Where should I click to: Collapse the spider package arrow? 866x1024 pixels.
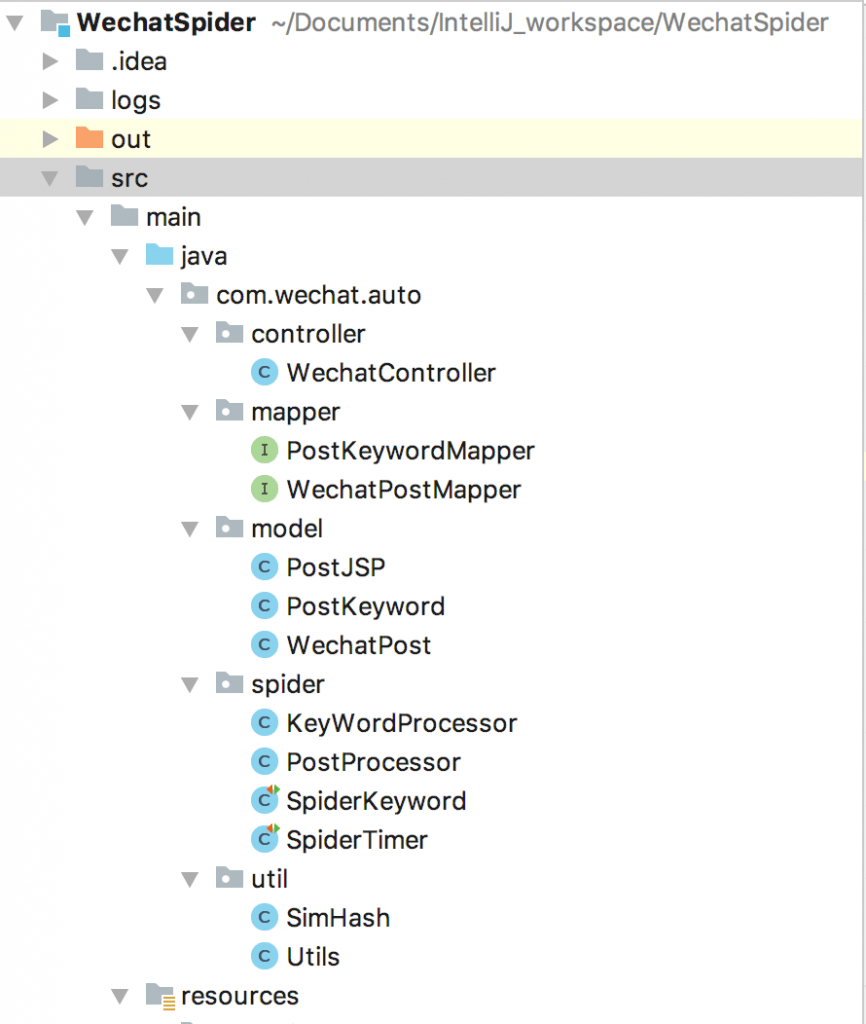pyautogui.click(x=190, y=685)
